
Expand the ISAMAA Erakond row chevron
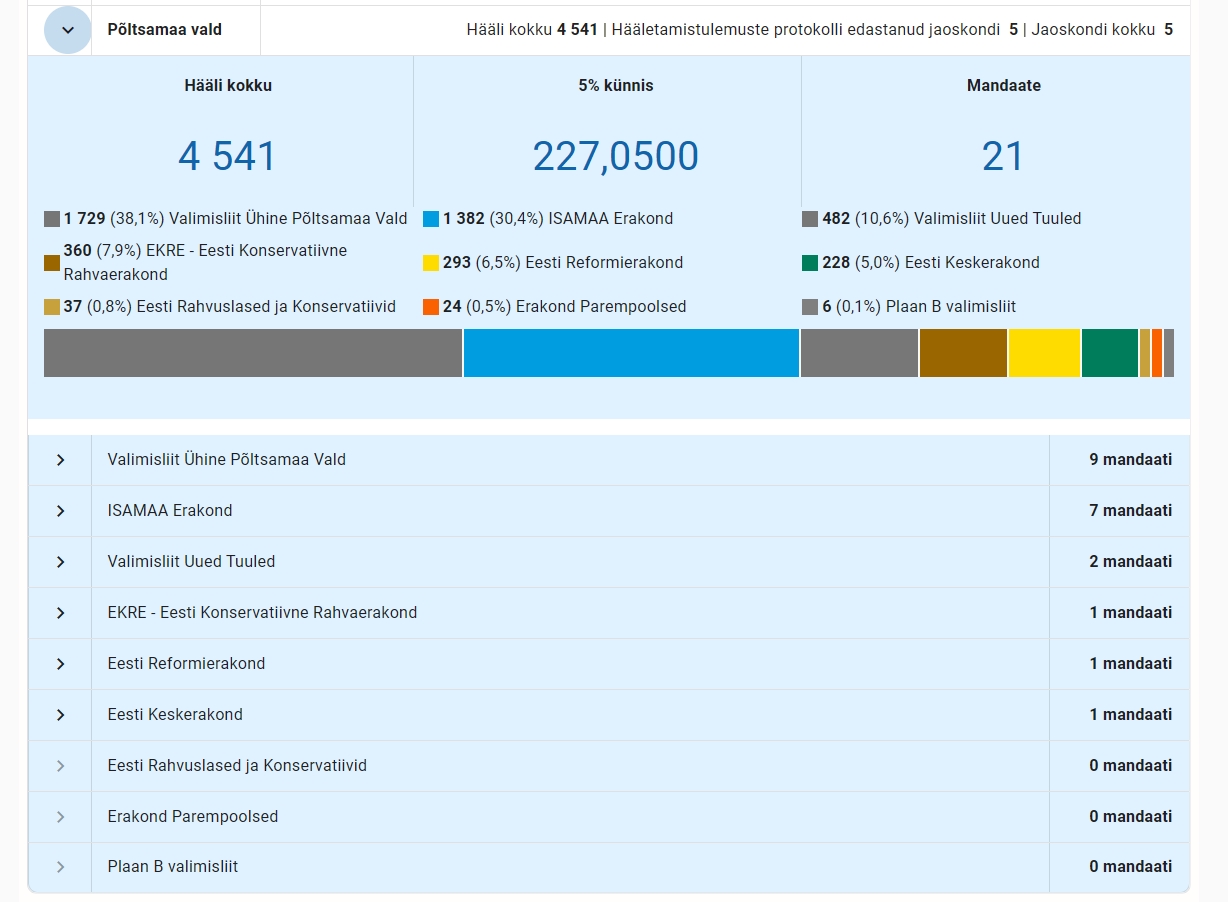click(60, 511)
